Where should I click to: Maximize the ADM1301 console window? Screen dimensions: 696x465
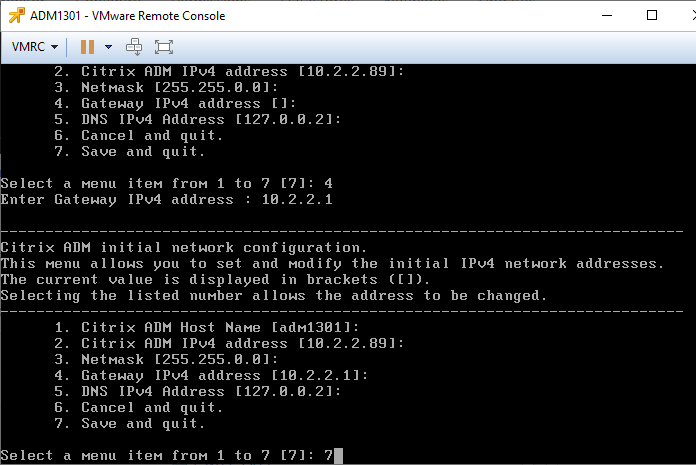point(652,16)
